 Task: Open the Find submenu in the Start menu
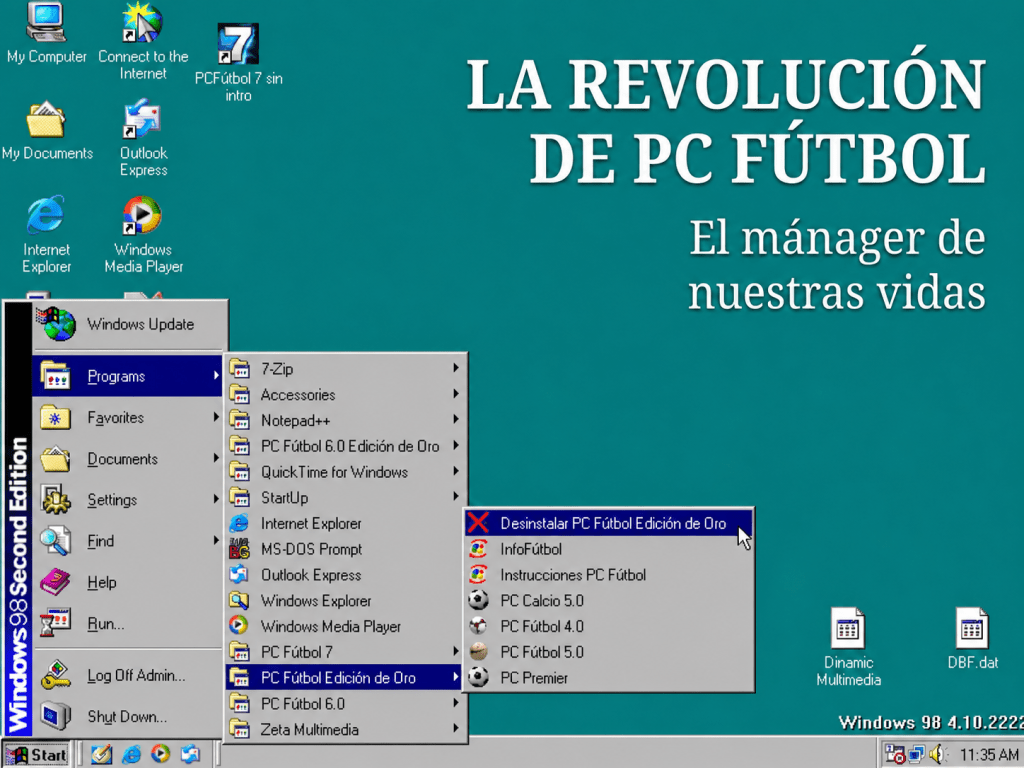(128, 541)
